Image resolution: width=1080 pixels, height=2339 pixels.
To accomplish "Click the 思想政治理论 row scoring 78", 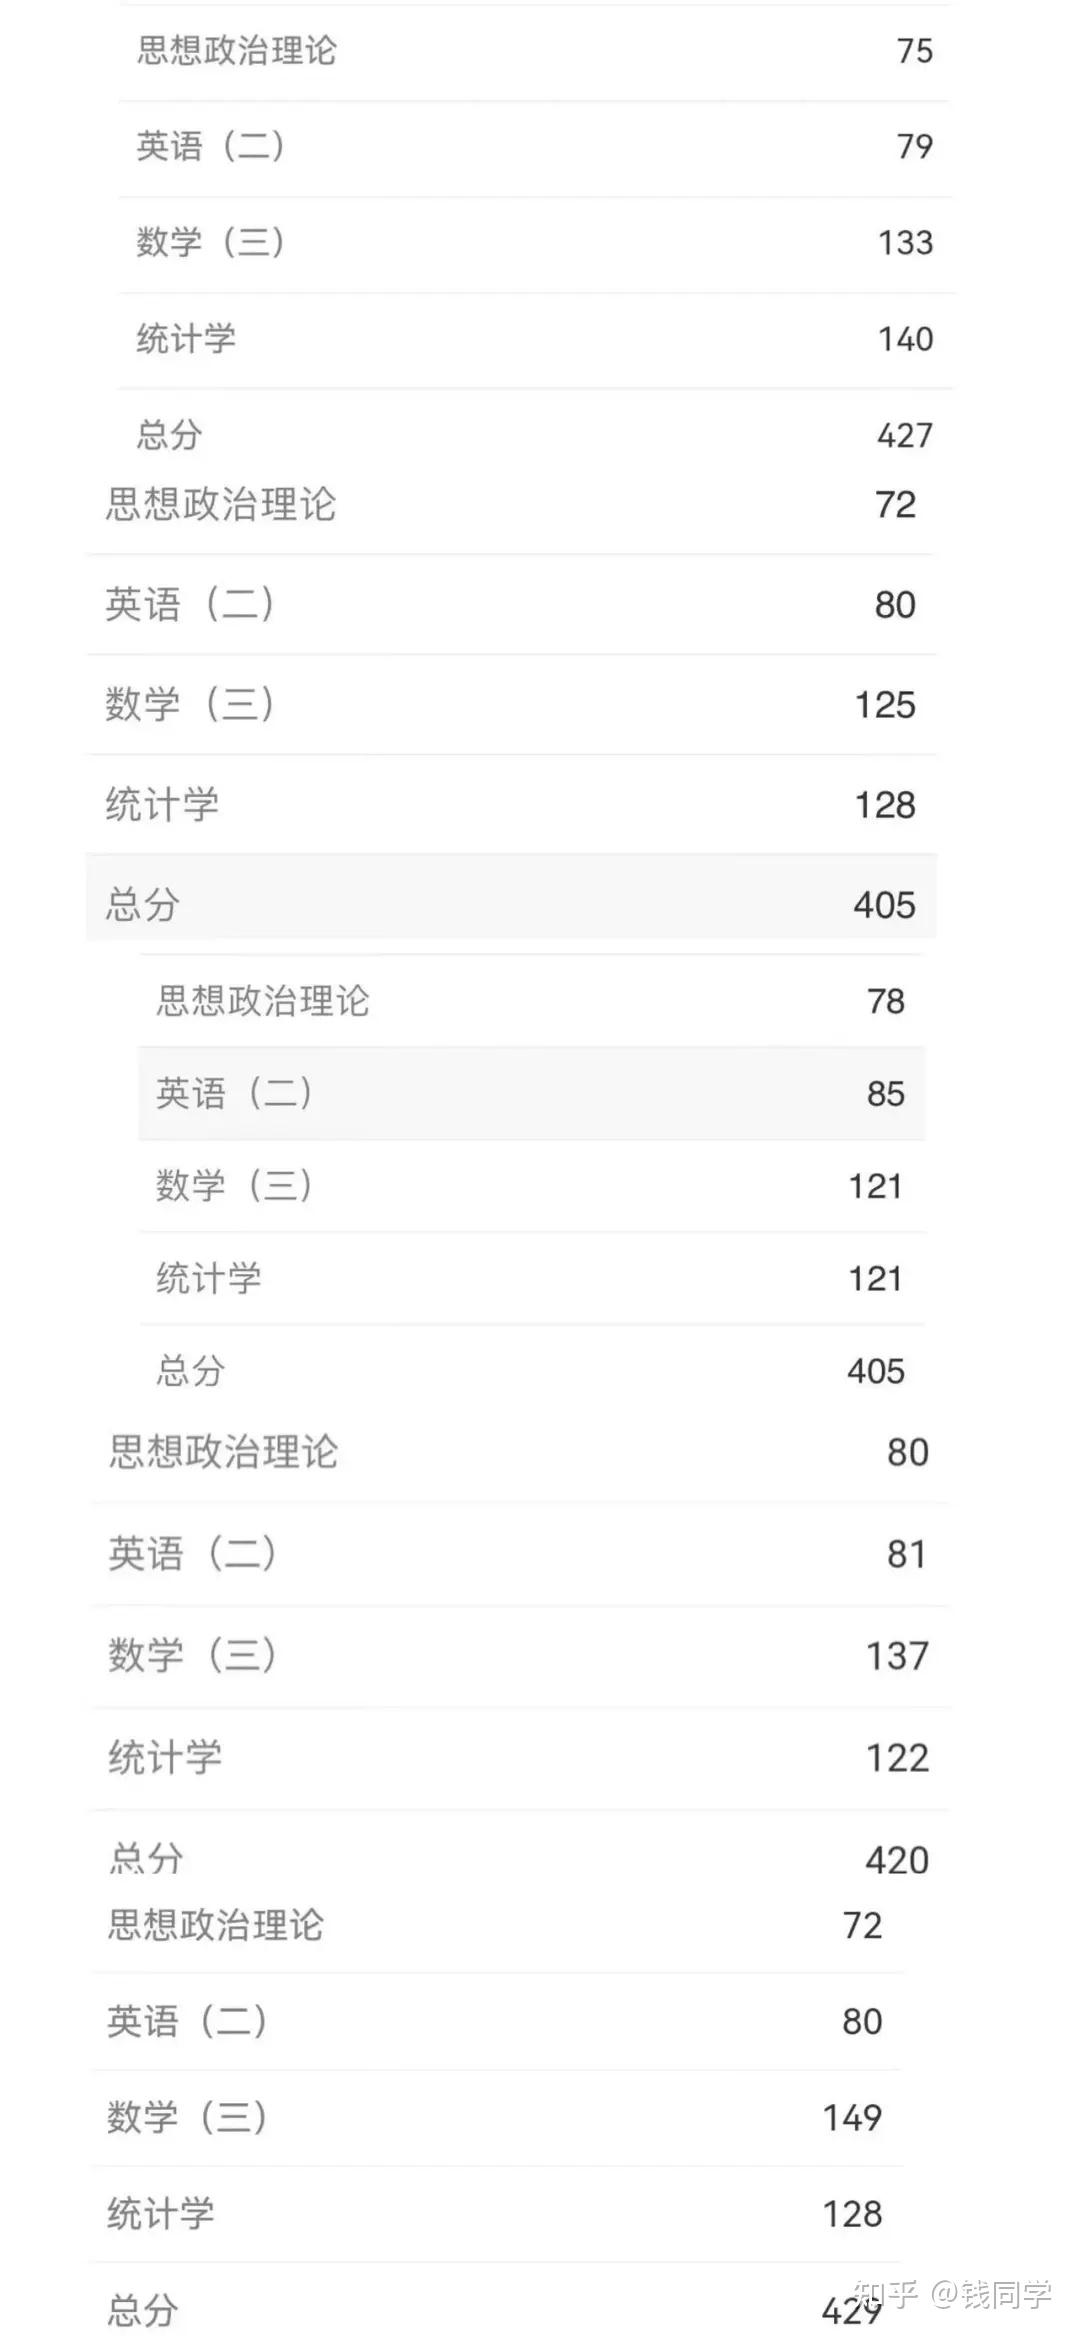I will pos(530,1001).
